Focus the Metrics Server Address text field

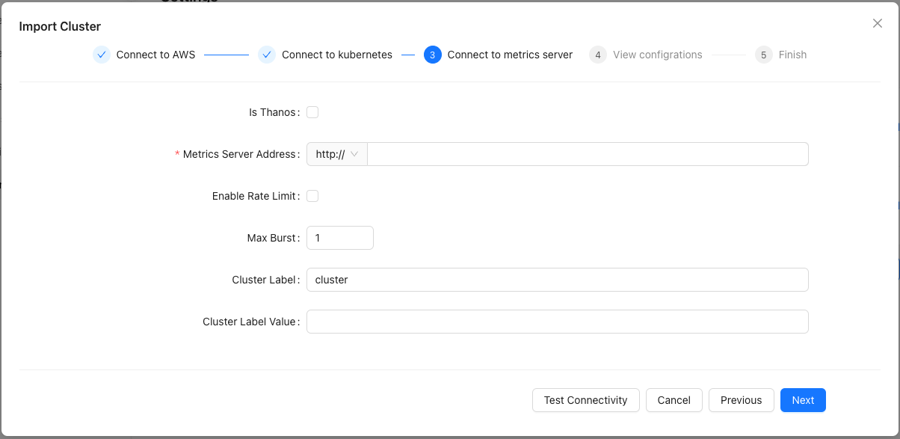(588, 154)
